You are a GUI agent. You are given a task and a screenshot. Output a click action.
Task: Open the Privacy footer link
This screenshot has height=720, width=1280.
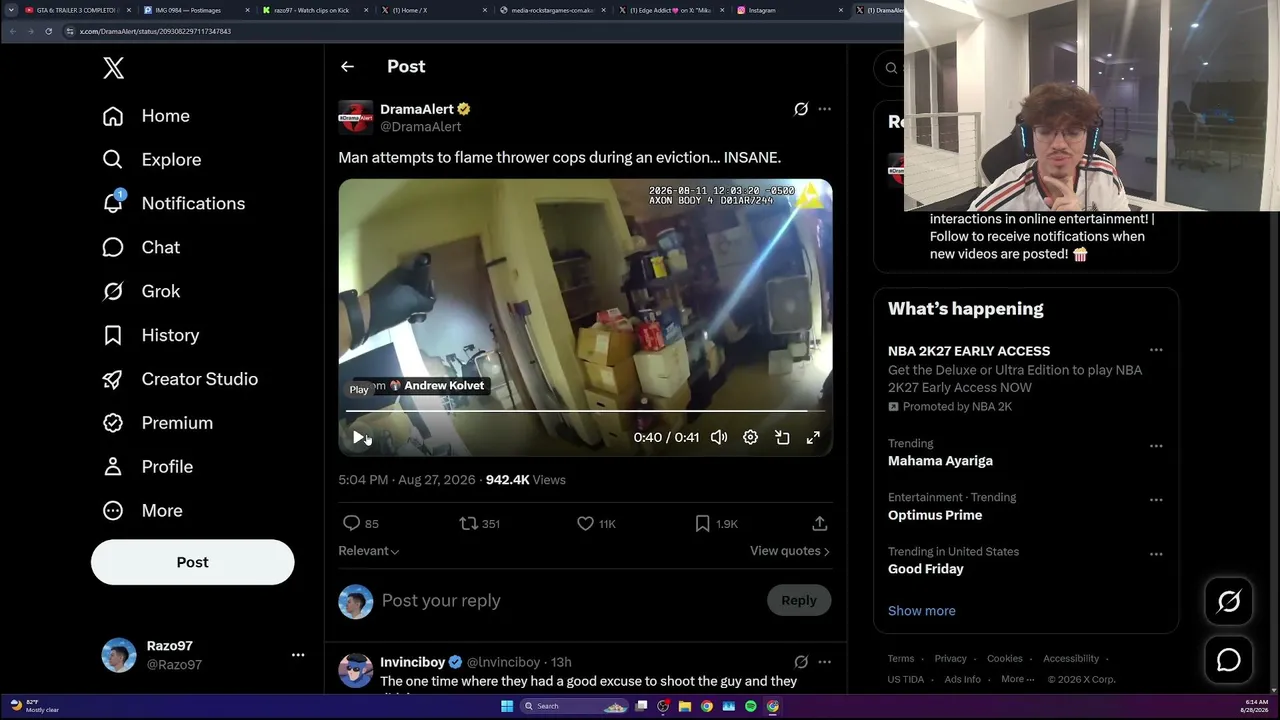click(950, 659)
